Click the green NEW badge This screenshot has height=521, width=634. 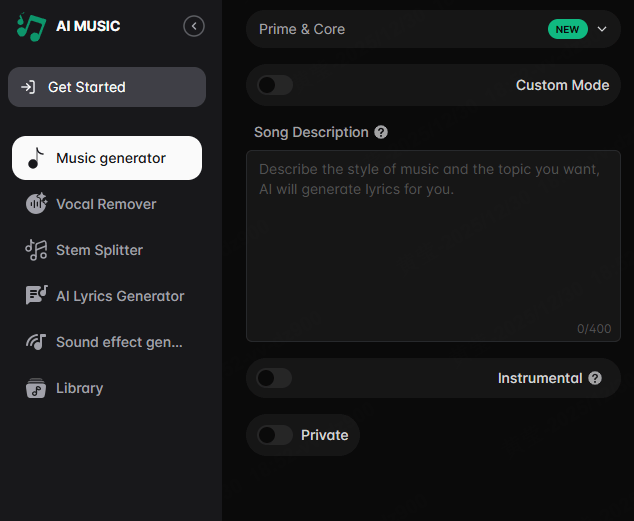568,29
